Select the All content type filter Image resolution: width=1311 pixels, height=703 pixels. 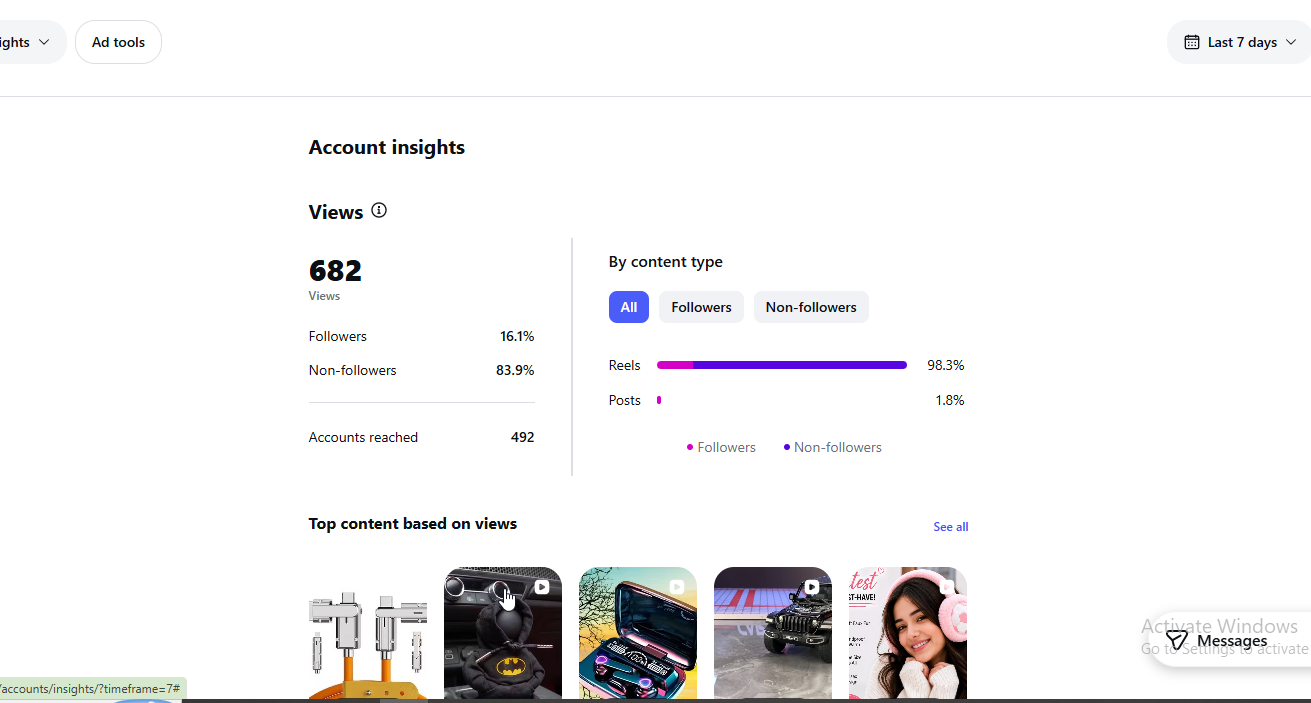point(629,307)
